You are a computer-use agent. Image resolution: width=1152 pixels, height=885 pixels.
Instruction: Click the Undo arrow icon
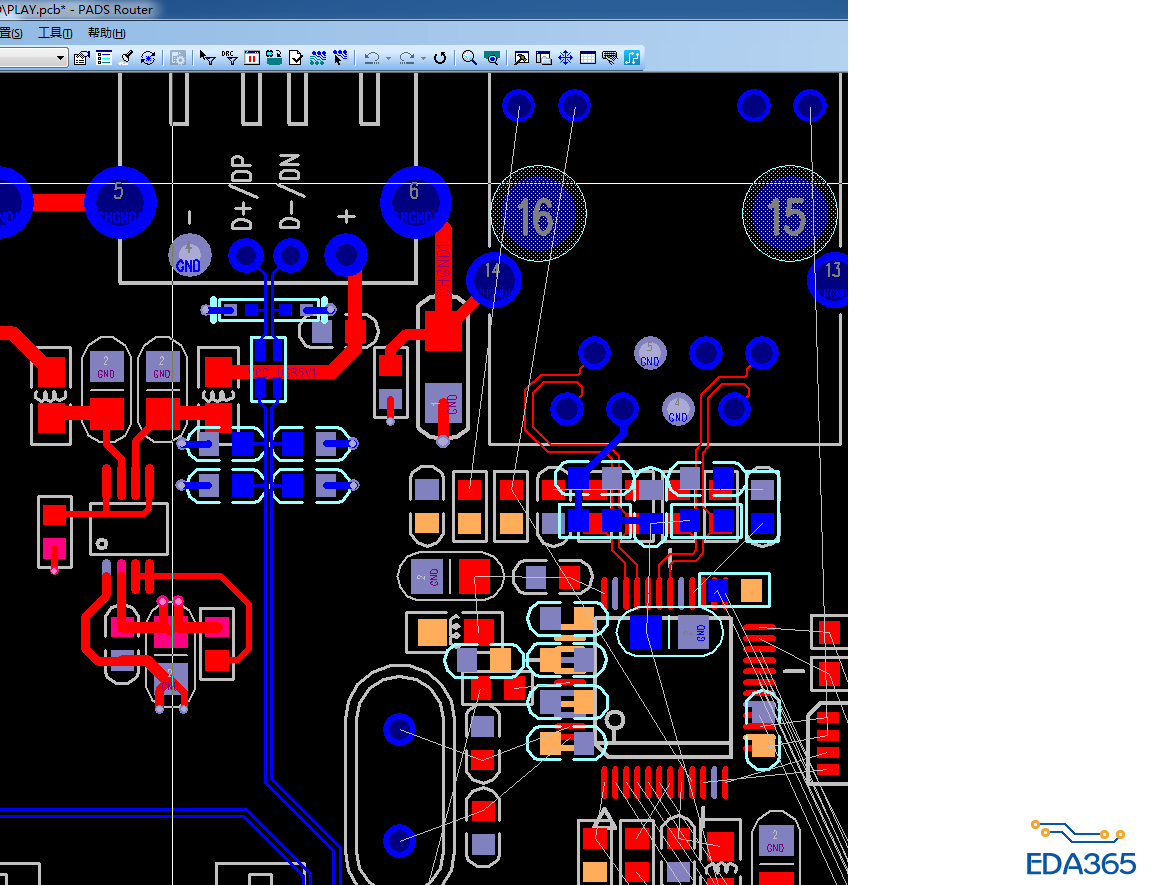click(x=372, y=57)
